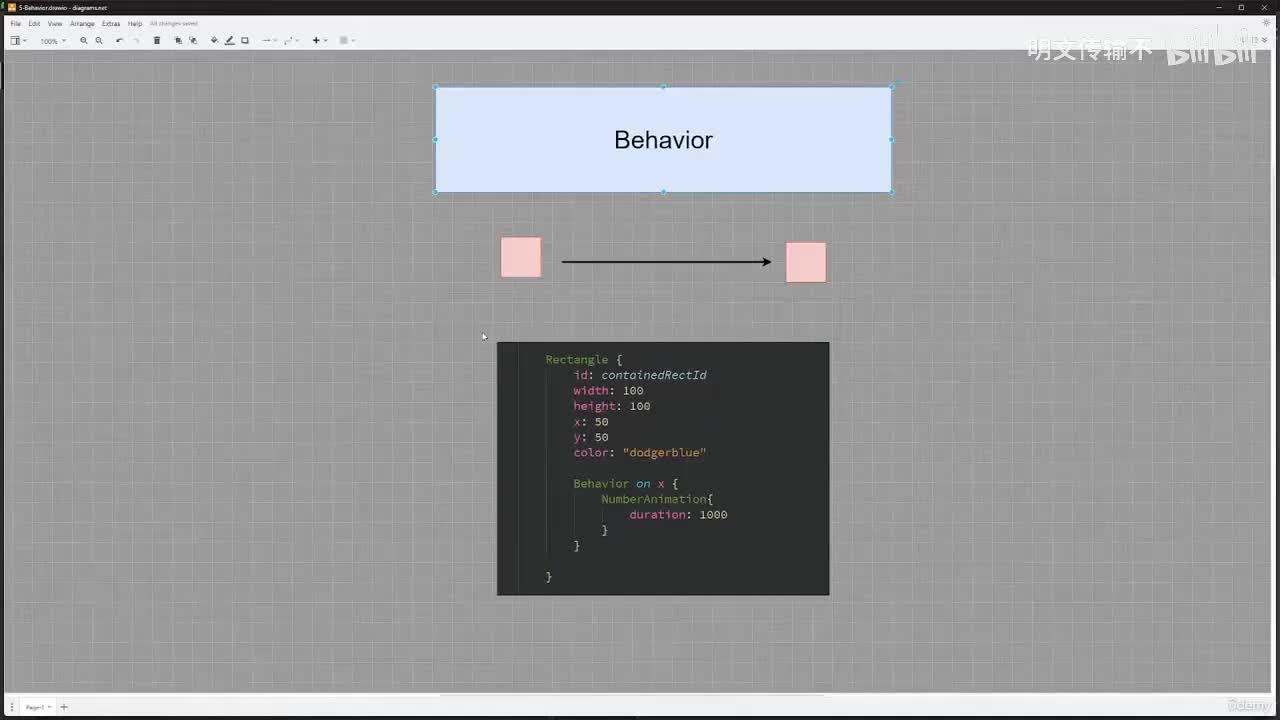Select the black arrow between pink squares
The height and width of the screenshot is (720, 1280).
click(x=666, y=262)
